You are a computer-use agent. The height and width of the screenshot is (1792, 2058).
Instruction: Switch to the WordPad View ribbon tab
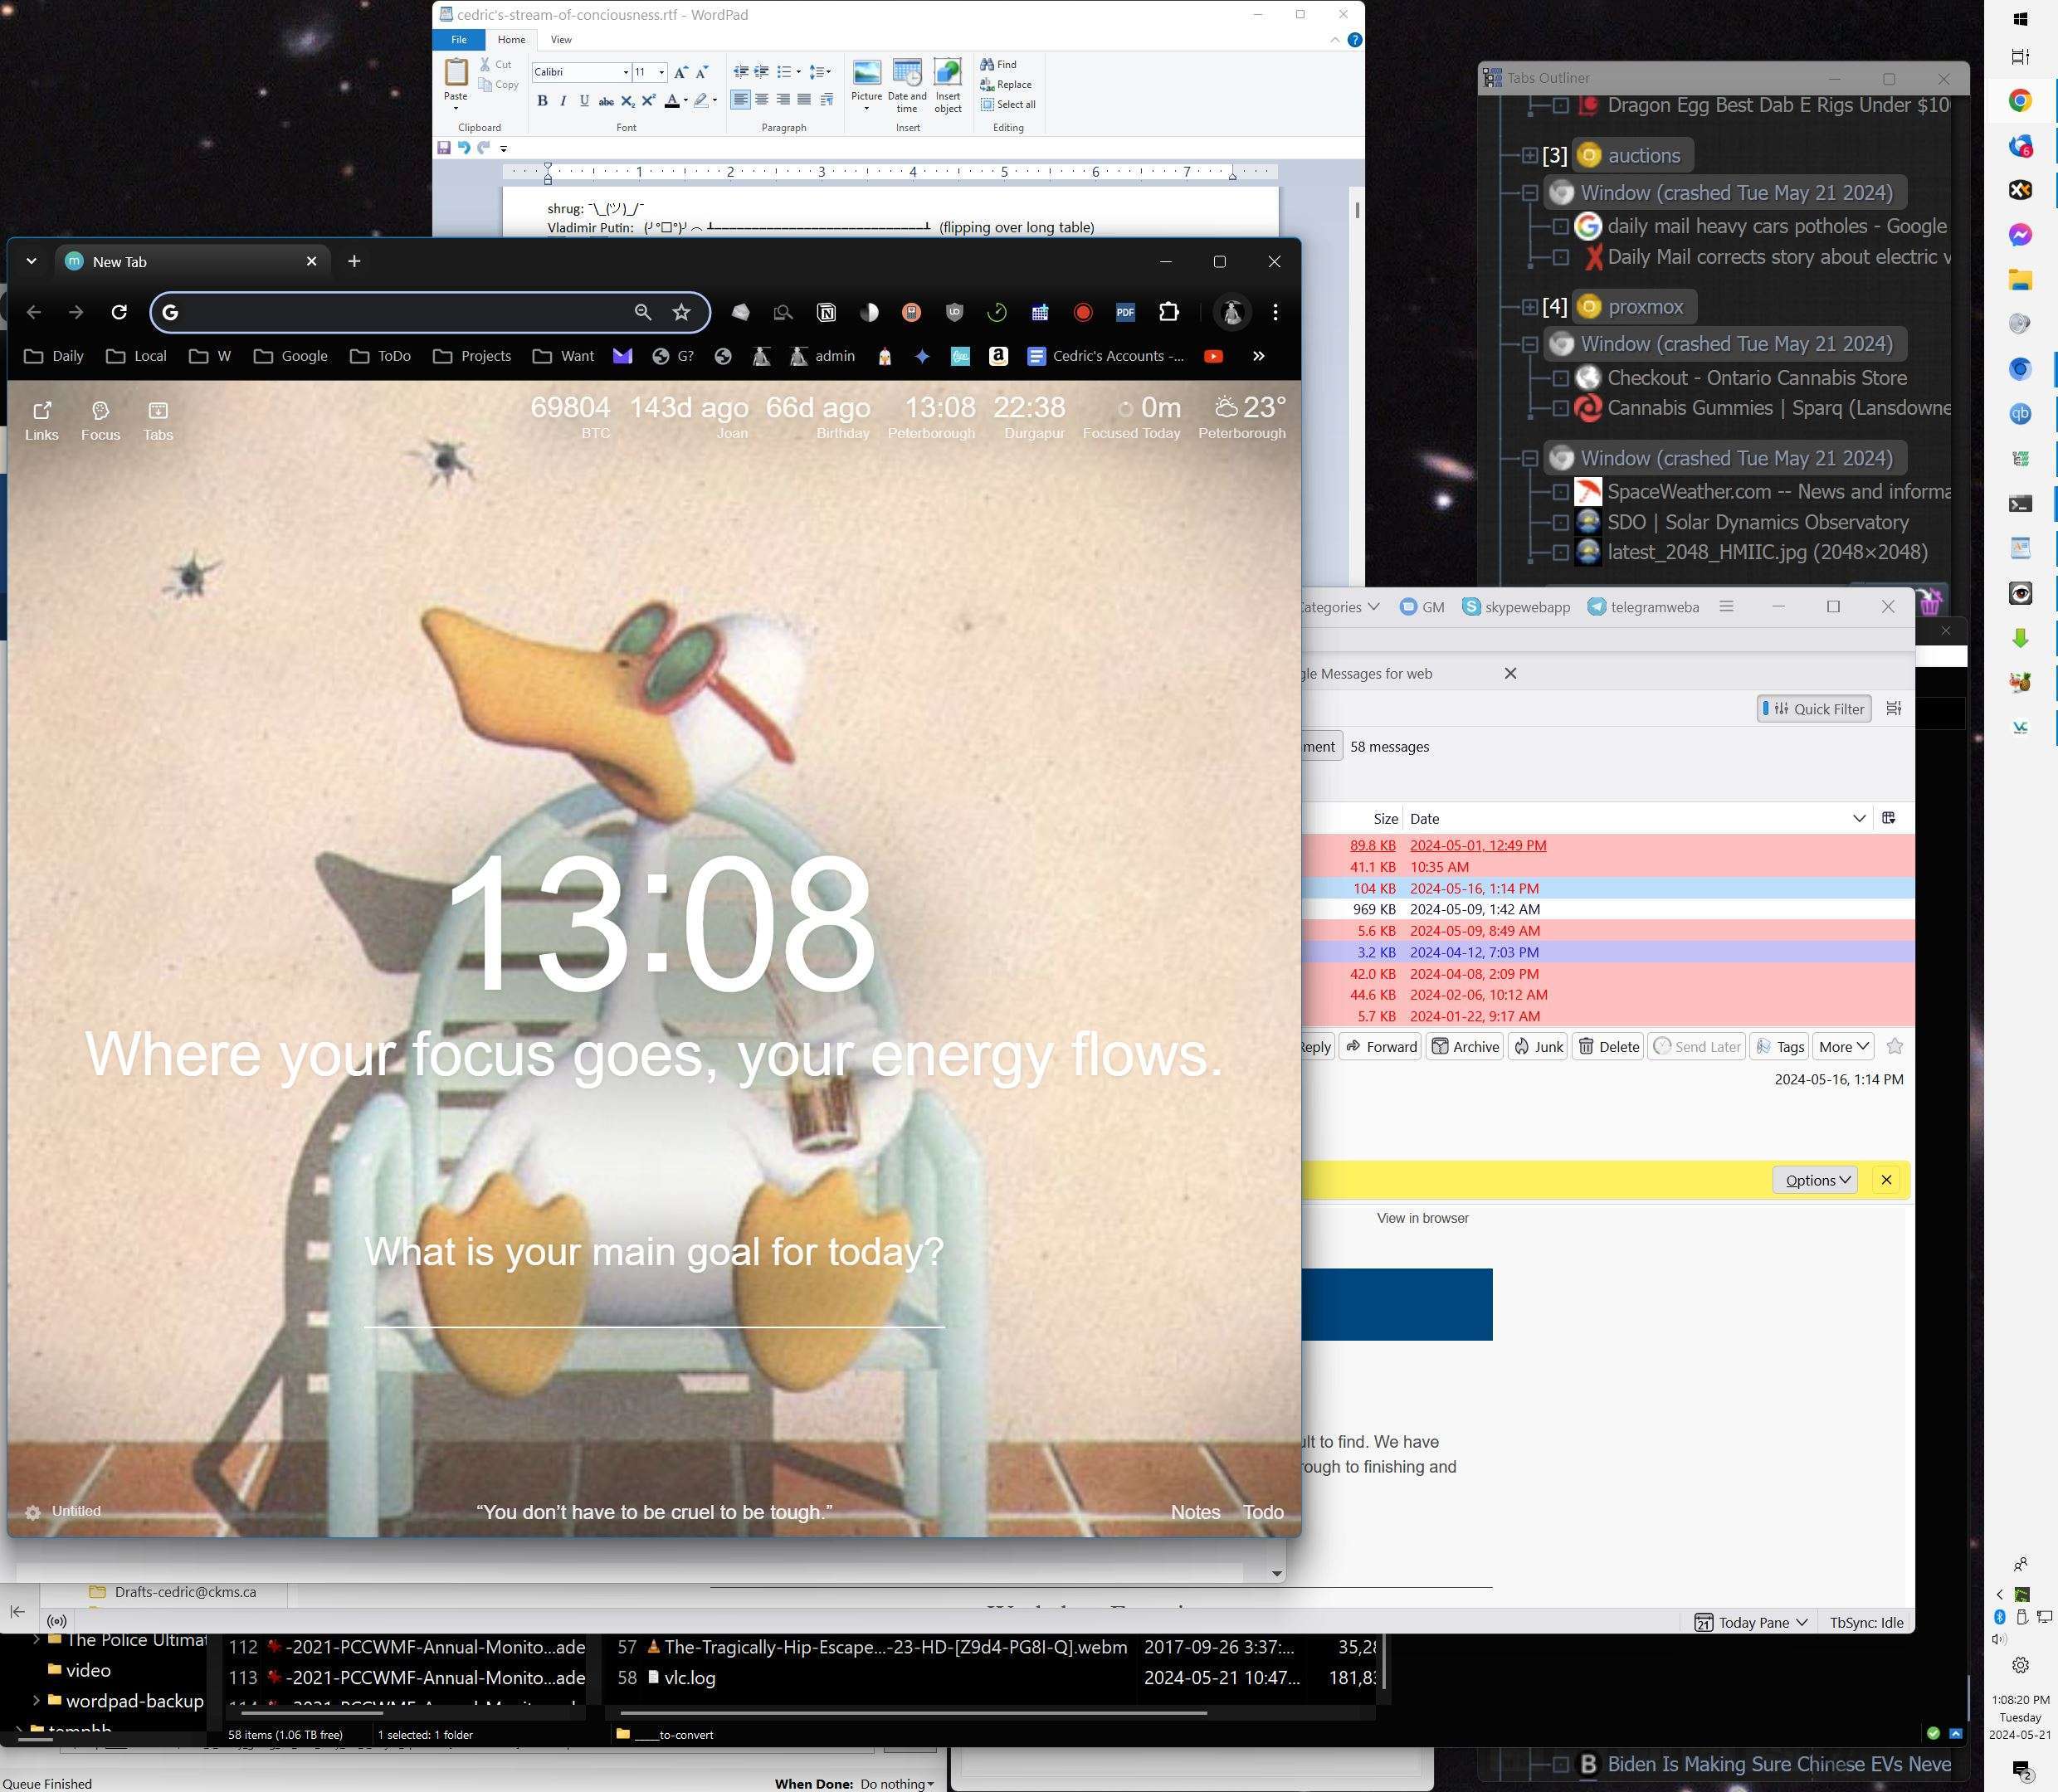pos(561,40)
